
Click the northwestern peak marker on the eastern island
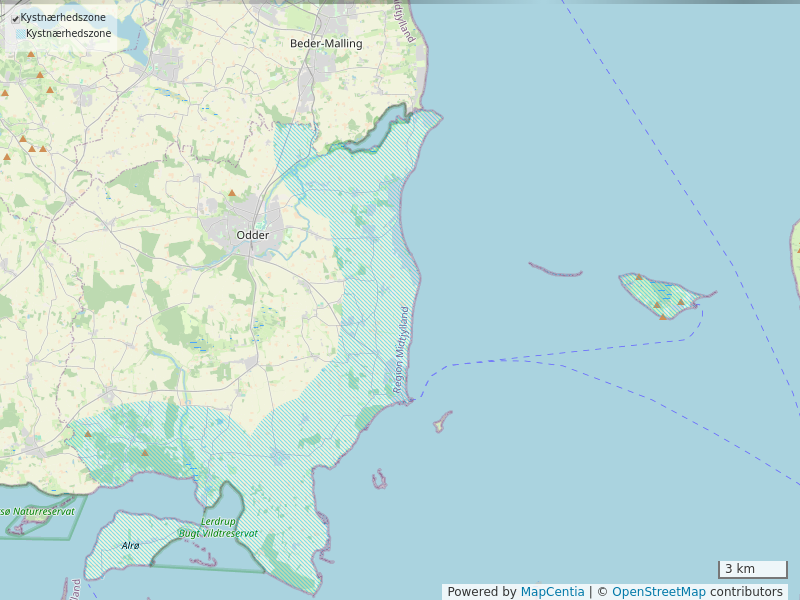(x=639, y=277)
